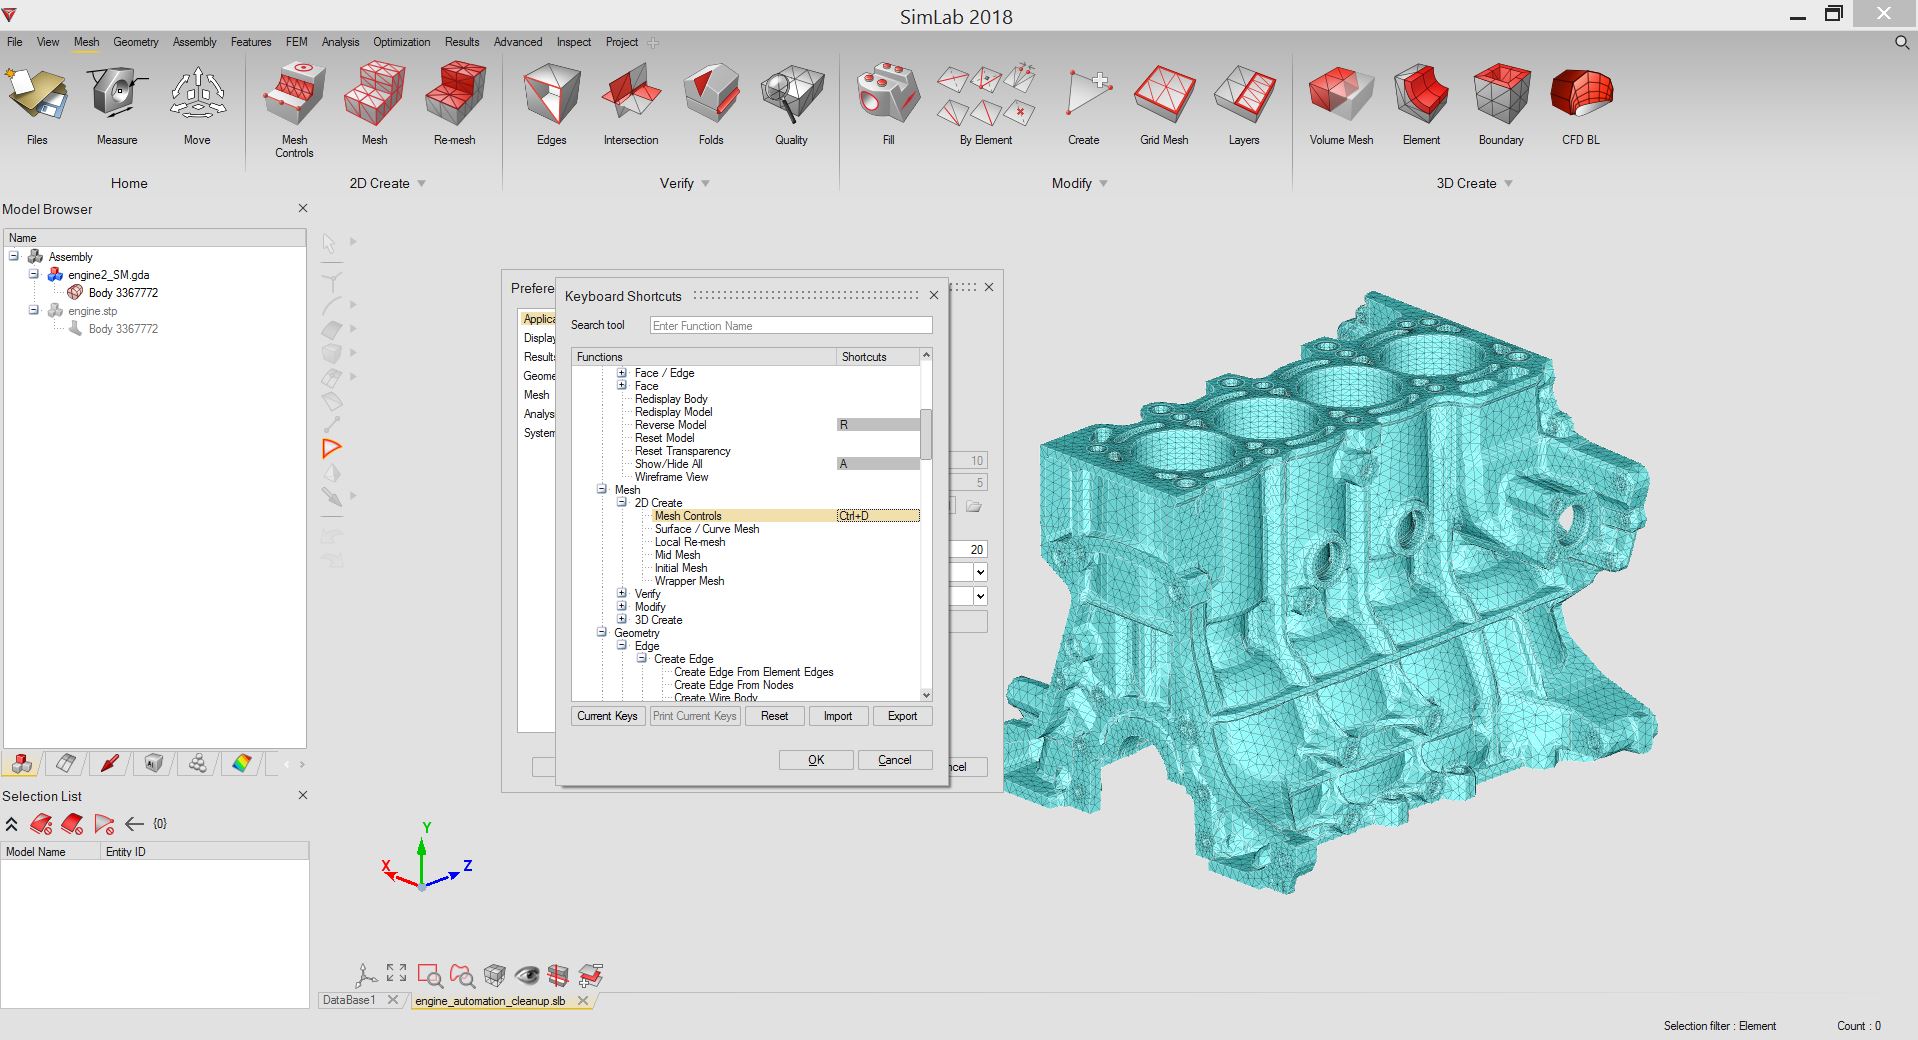Select the Fill modify tool

click(888, 105)
